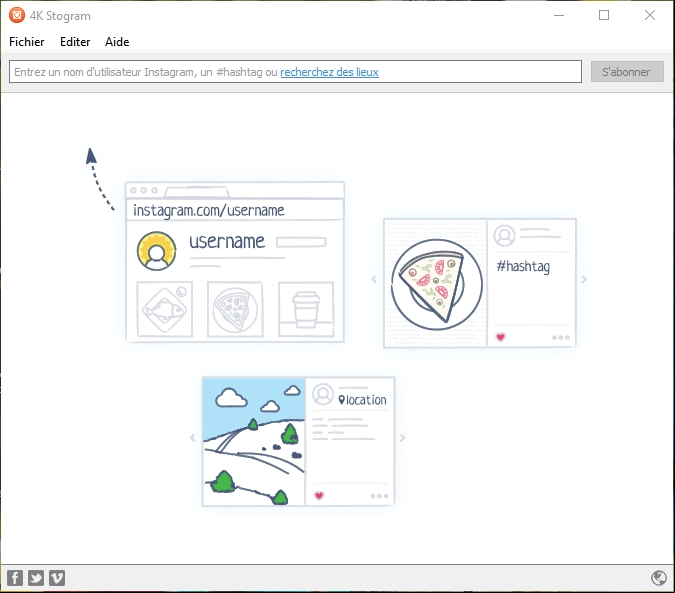Viewport: 675px width, 593px height.
Task: Click the 4K Stogram app logo
Action: coord(17,15)
